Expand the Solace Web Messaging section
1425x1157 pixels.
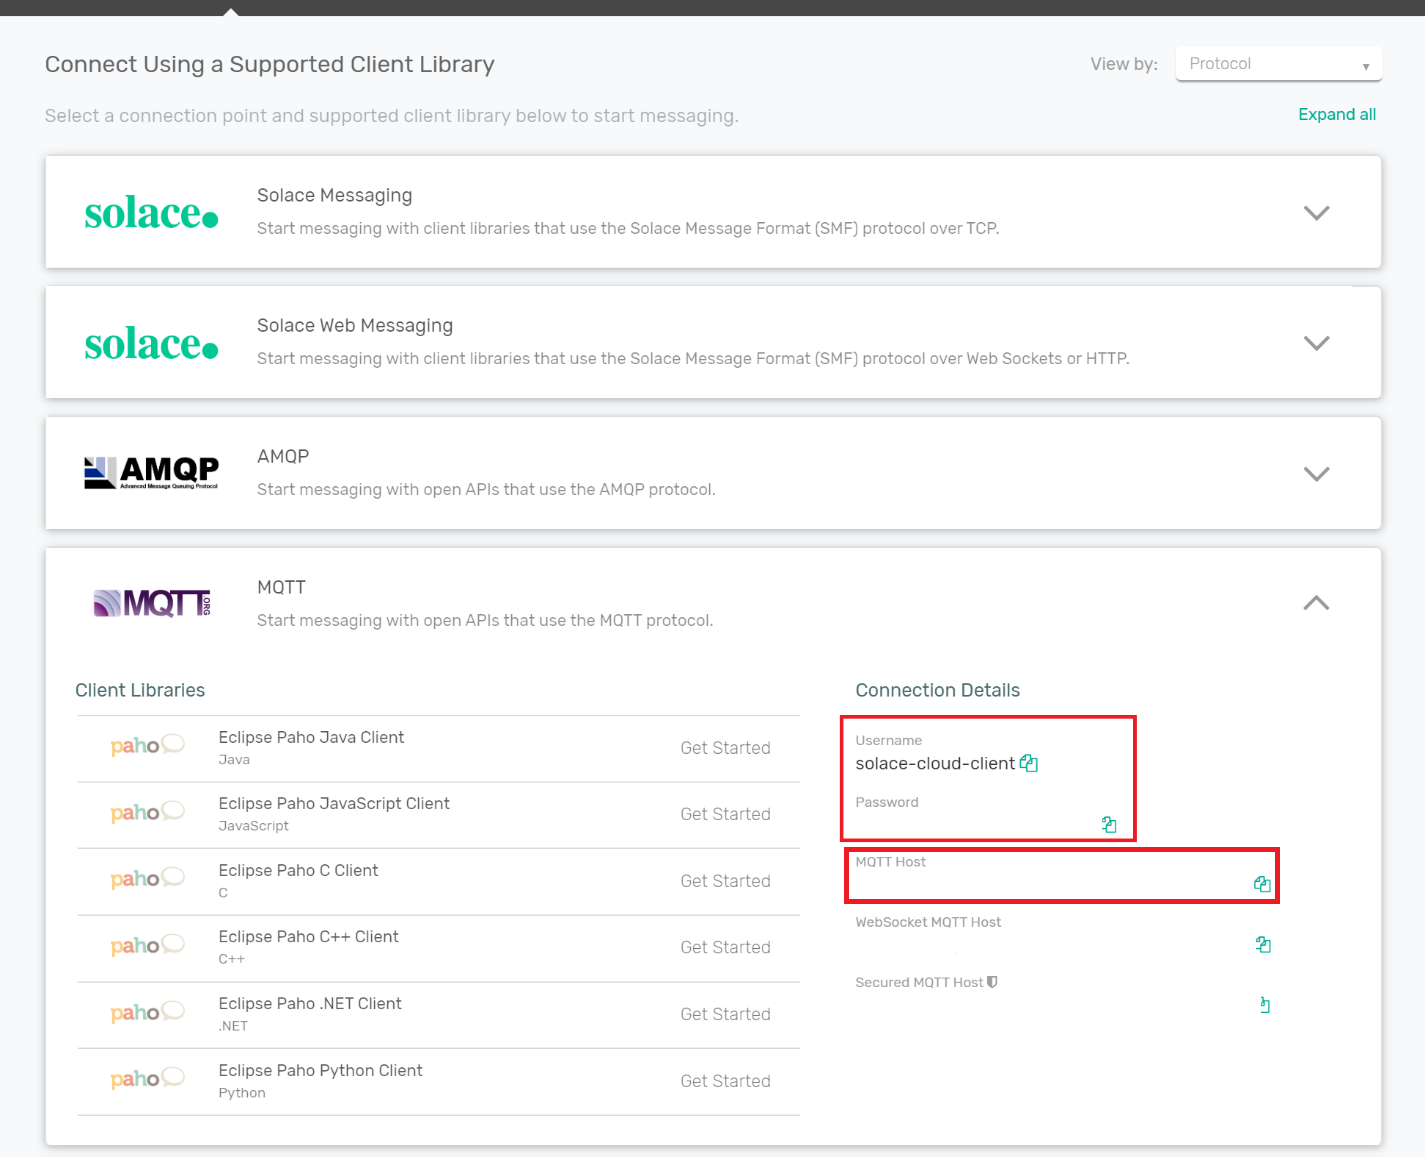point(1317,343)
